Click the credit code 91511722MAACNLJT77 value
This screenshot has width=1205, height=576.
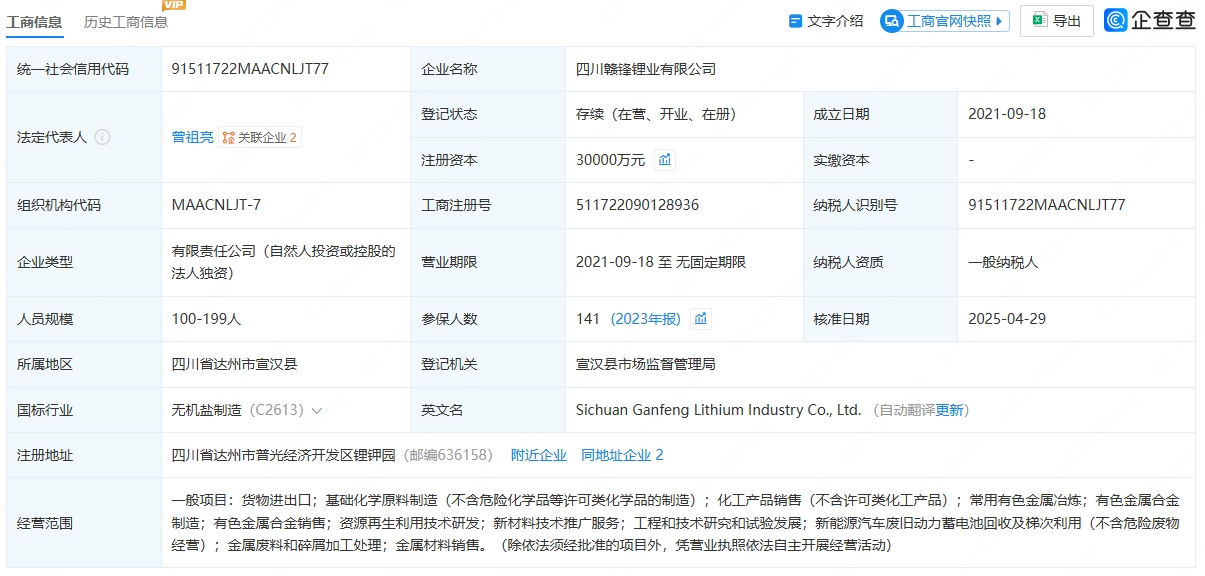pyautogui.click(x=250, y=69)
